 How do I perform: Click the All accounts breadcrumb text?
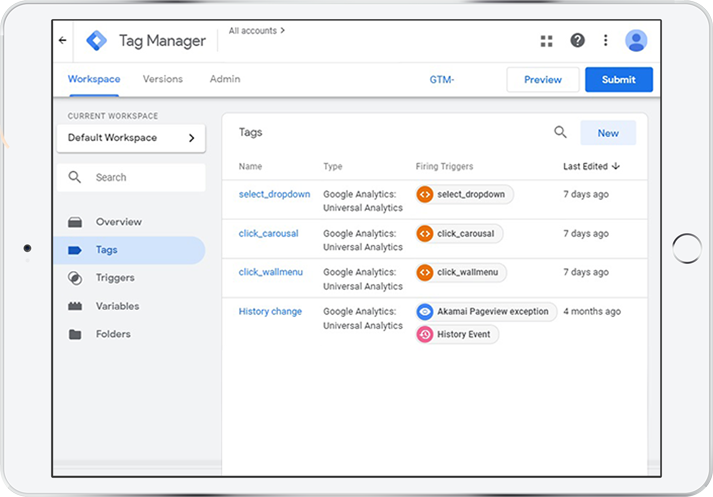pos(253,30)
